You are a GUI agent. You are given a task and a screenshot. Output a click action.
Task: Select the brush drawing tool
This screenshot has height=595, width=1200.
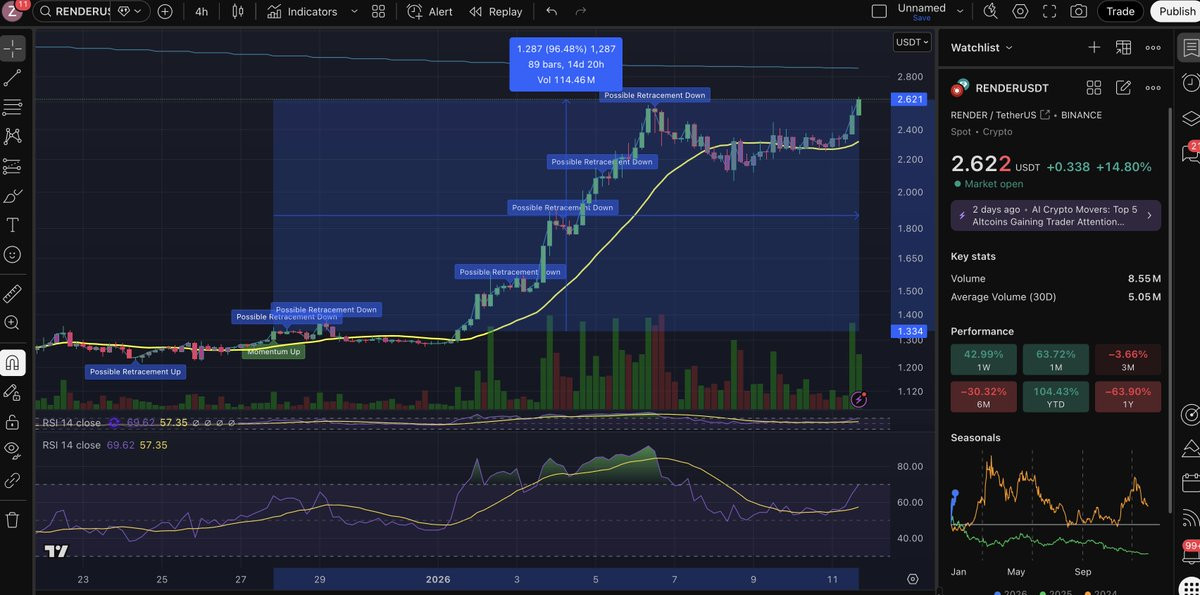(x=13, y=196)
